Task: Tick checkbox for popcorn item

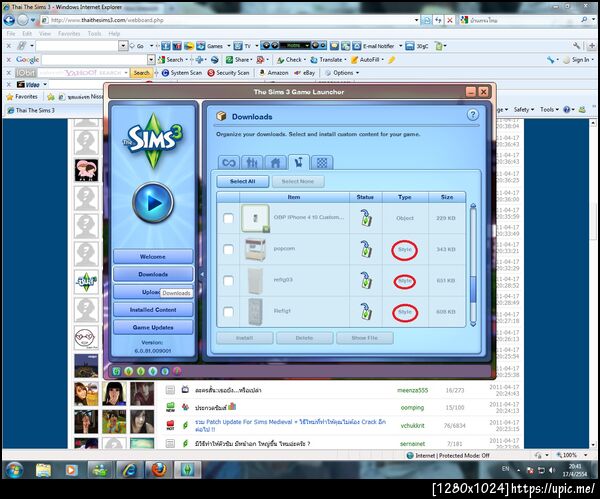Action: pos(228,250)
